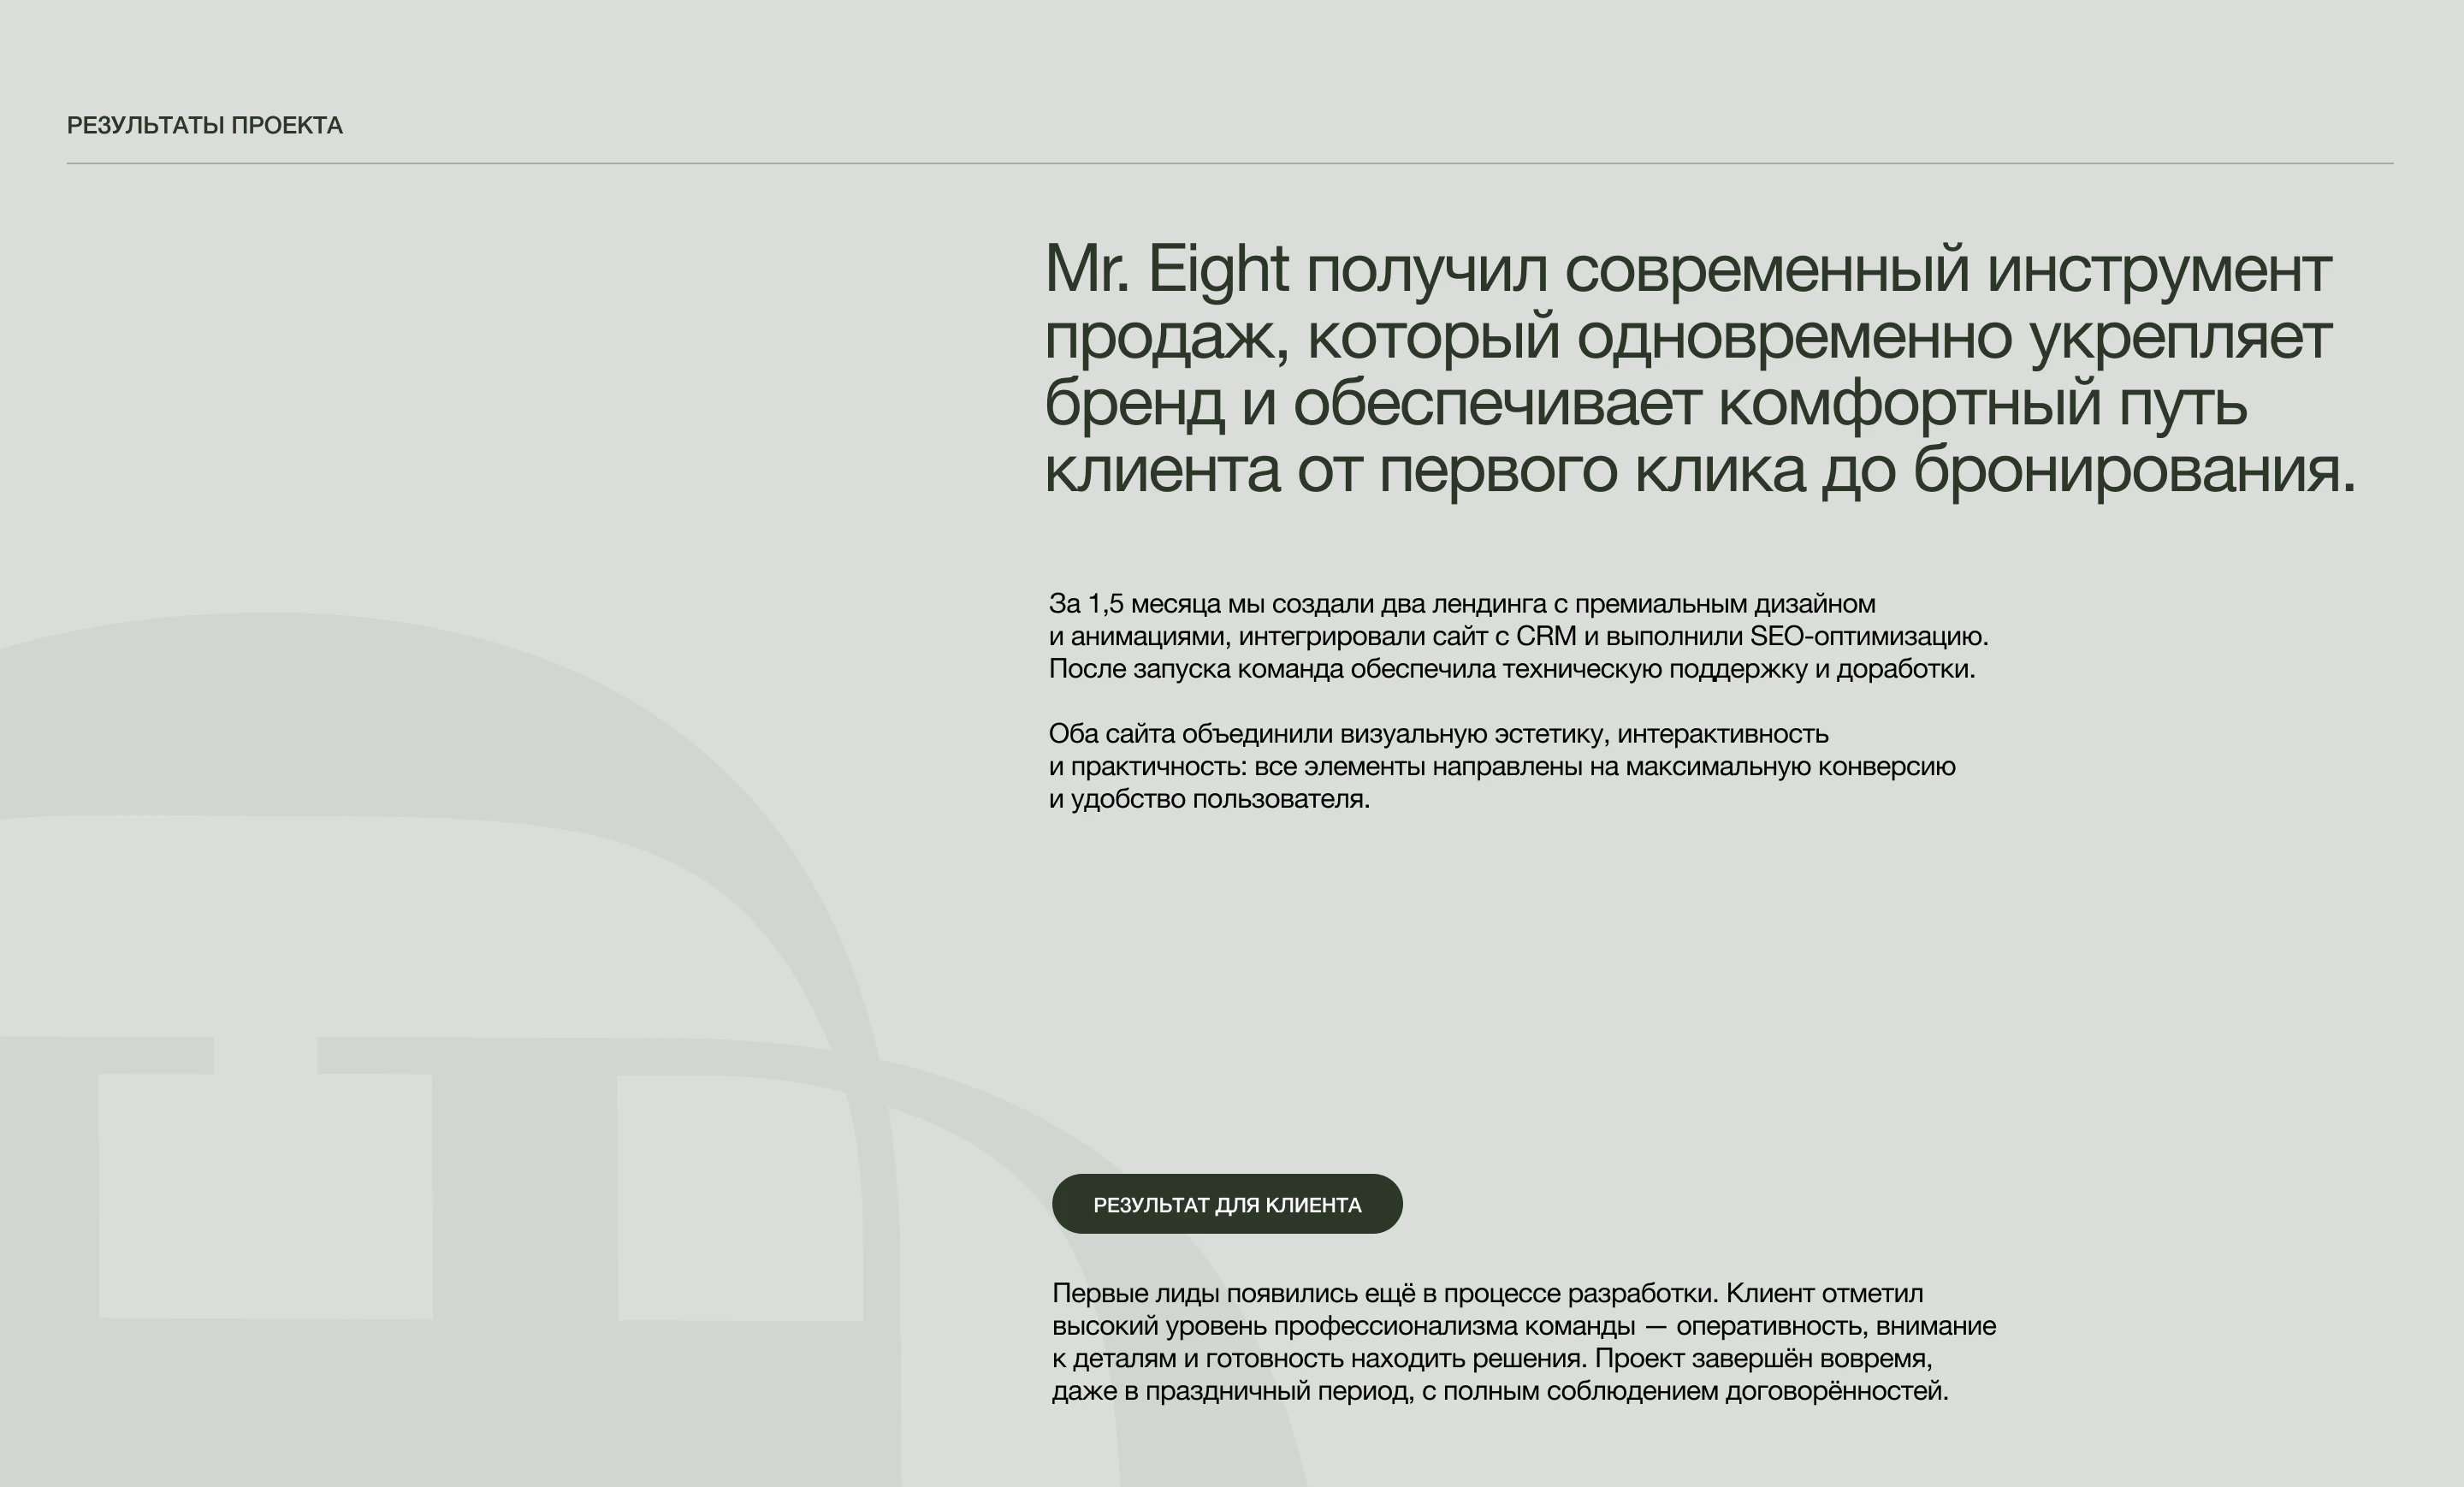Click the phrase "максимальную конверсию"
2464x1487 pixels.
click(x=1790, y=767)
